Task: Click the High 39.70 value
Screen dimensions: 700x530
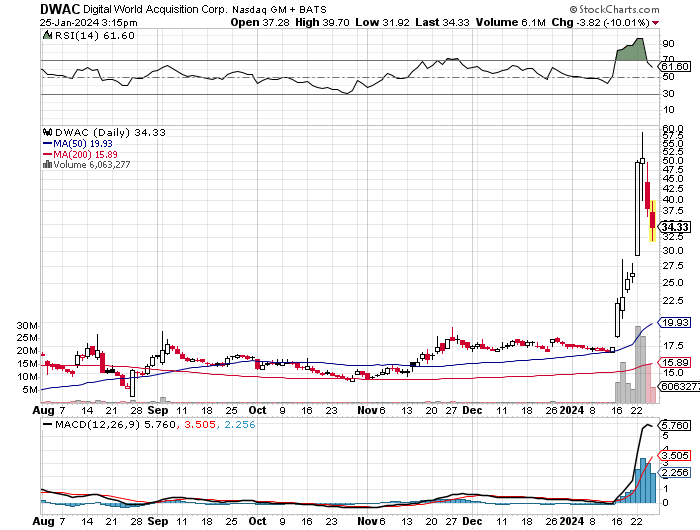Action: tap(322, 22)
